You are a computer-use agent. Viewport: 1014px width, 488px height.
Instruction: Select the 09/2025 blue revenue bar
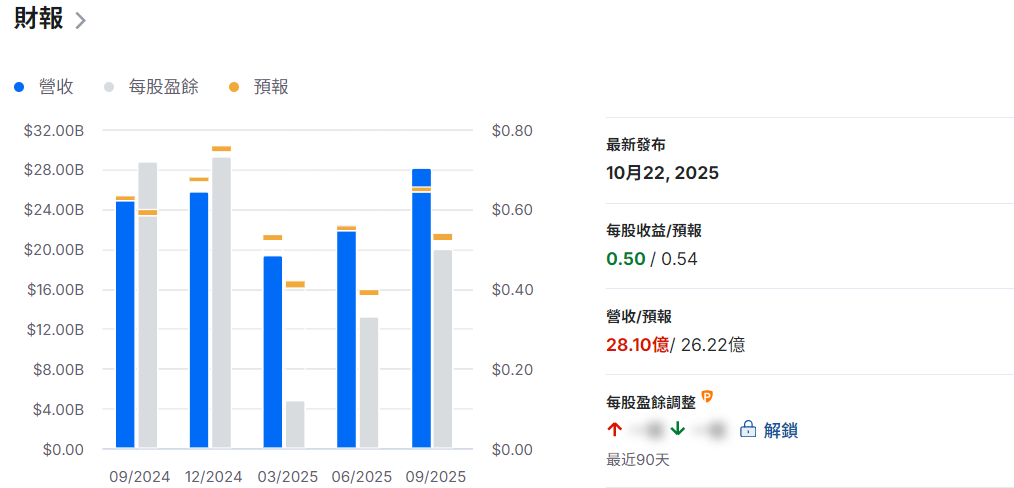[421, 310]
